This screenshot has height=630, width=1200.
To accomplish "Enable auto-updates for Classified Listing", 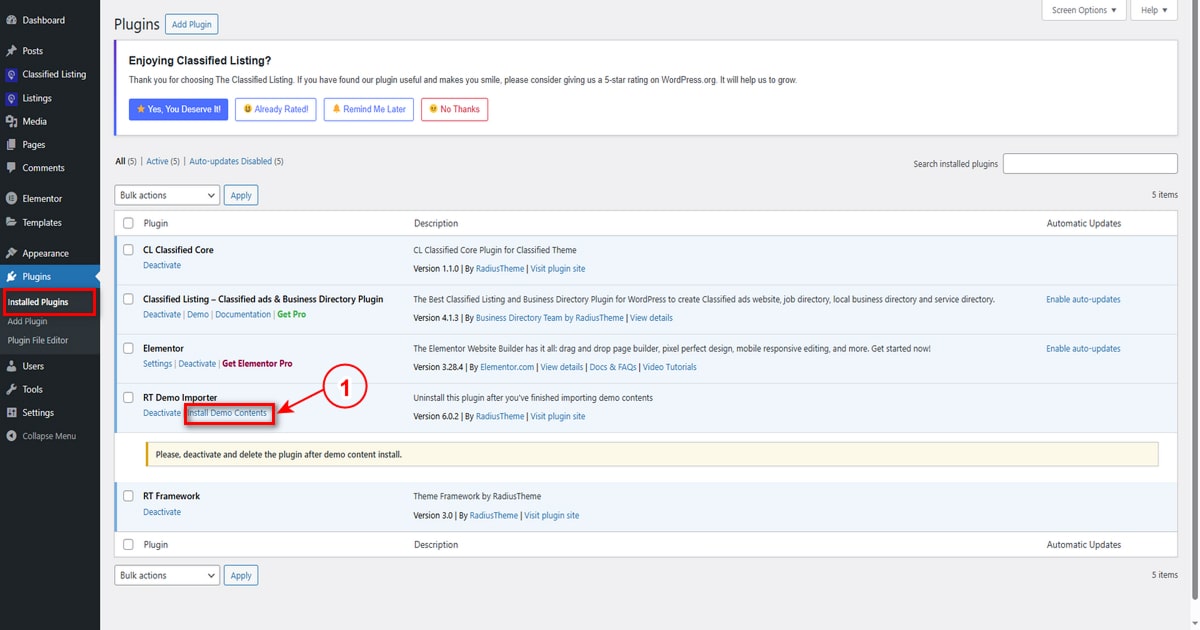I will coord(1083,299).
